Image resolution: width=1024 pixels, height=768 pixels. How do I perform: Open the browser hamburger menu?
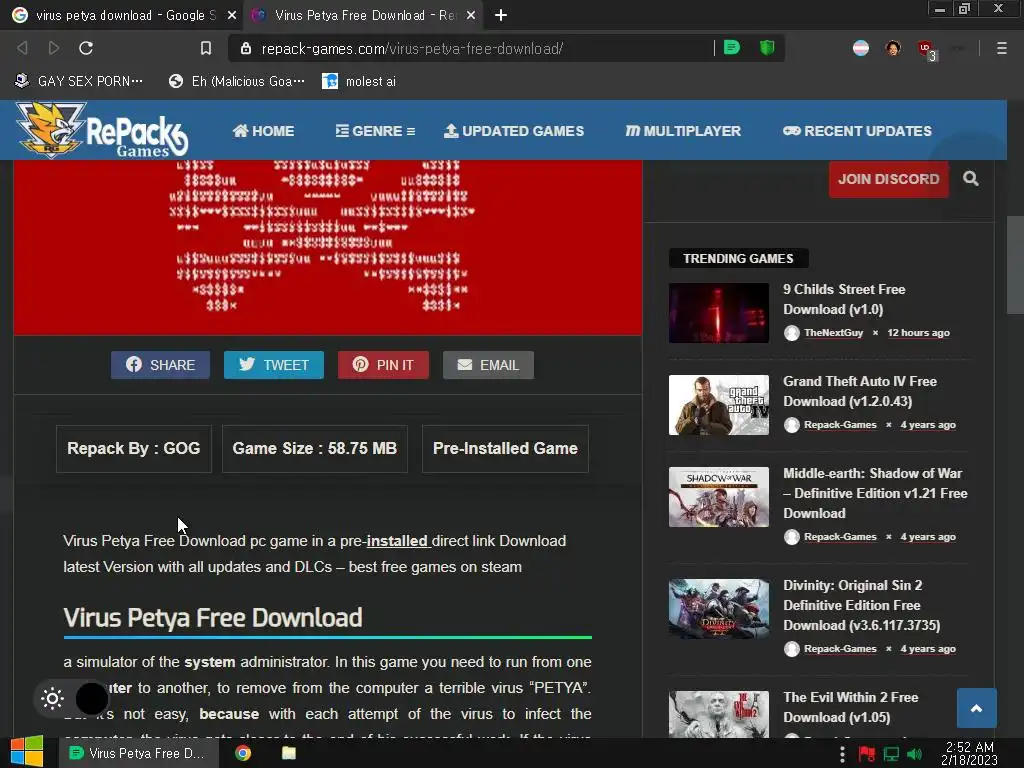1001,48
